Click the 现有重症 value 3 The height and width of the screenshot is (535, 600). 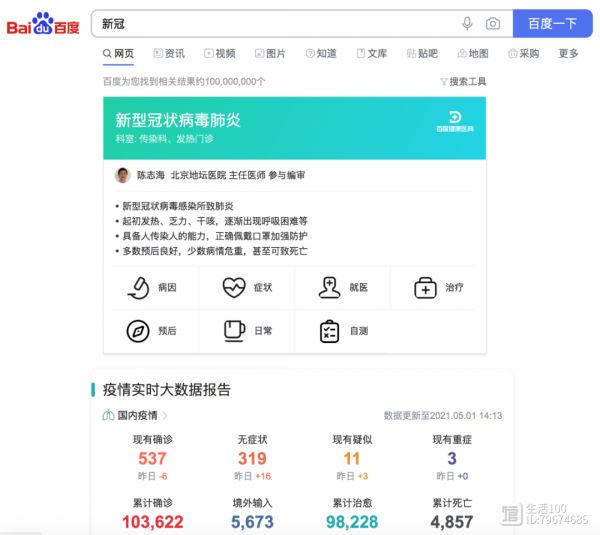tap(452, 458)
